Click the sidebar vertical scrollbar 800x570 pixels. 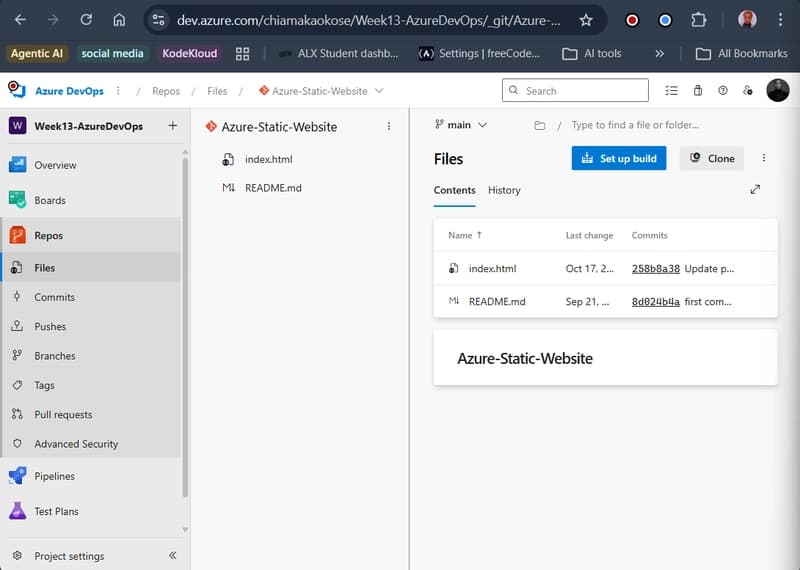pyautogui.click(x=185, y=327)
